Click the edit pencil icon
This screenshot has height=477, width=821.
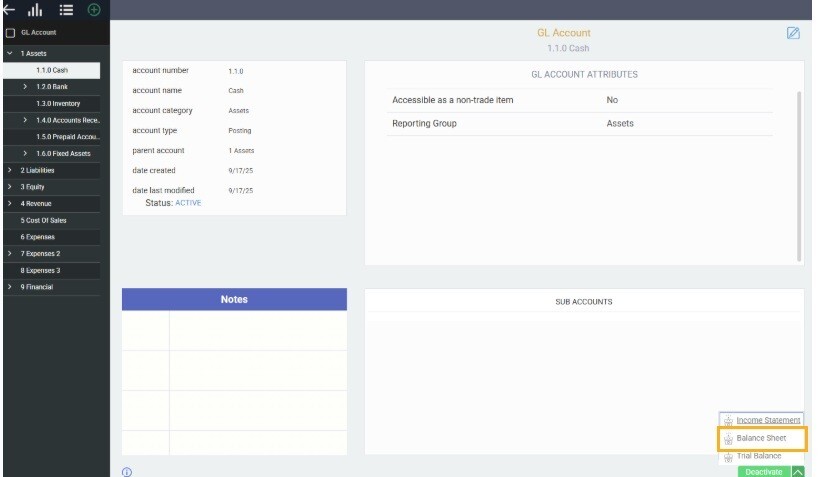pyautogui.click(x=793, y=33)
